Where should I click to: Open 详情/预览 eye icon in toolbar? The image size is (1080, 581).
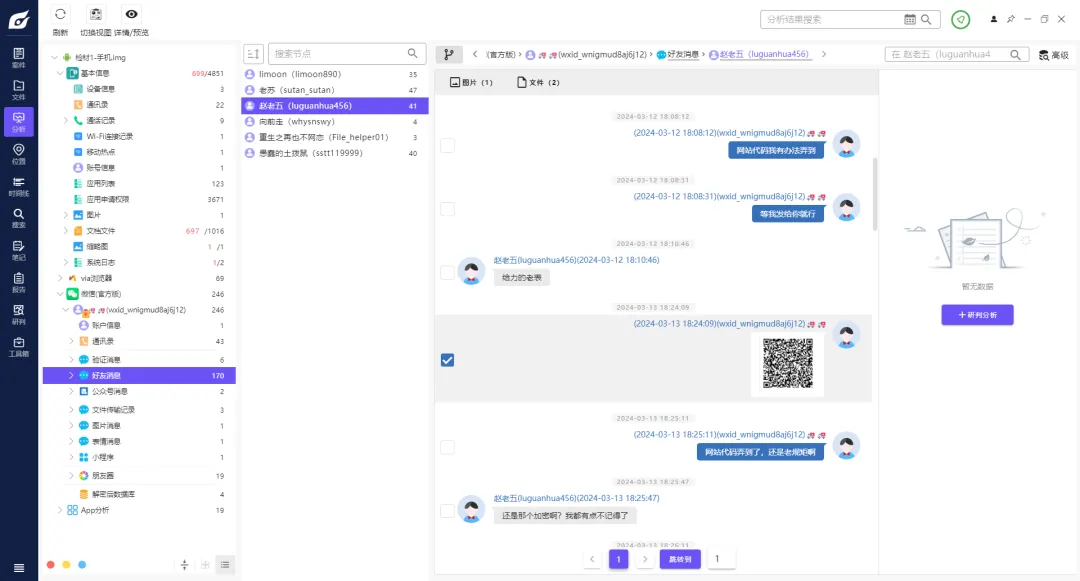(132, 15)
